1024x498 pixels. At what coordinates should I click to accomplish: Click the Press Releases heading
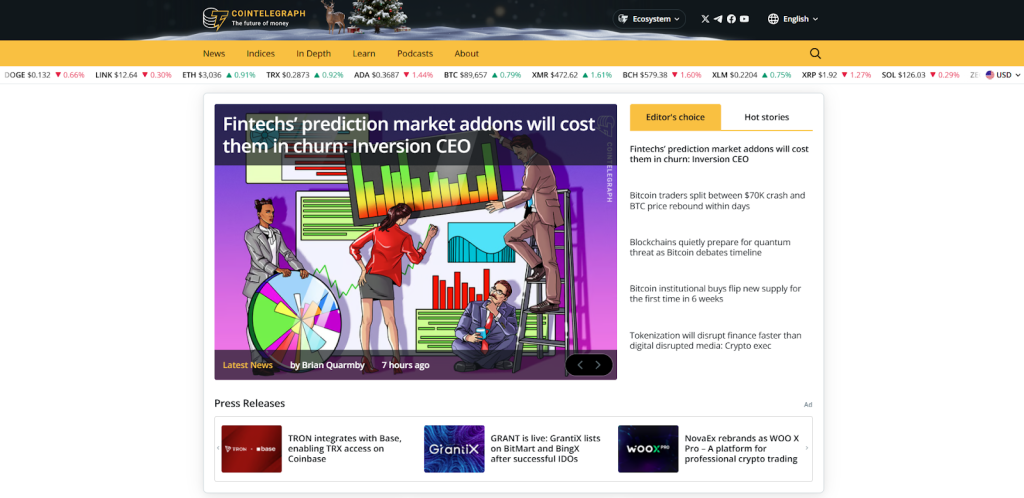pos(249,403)
